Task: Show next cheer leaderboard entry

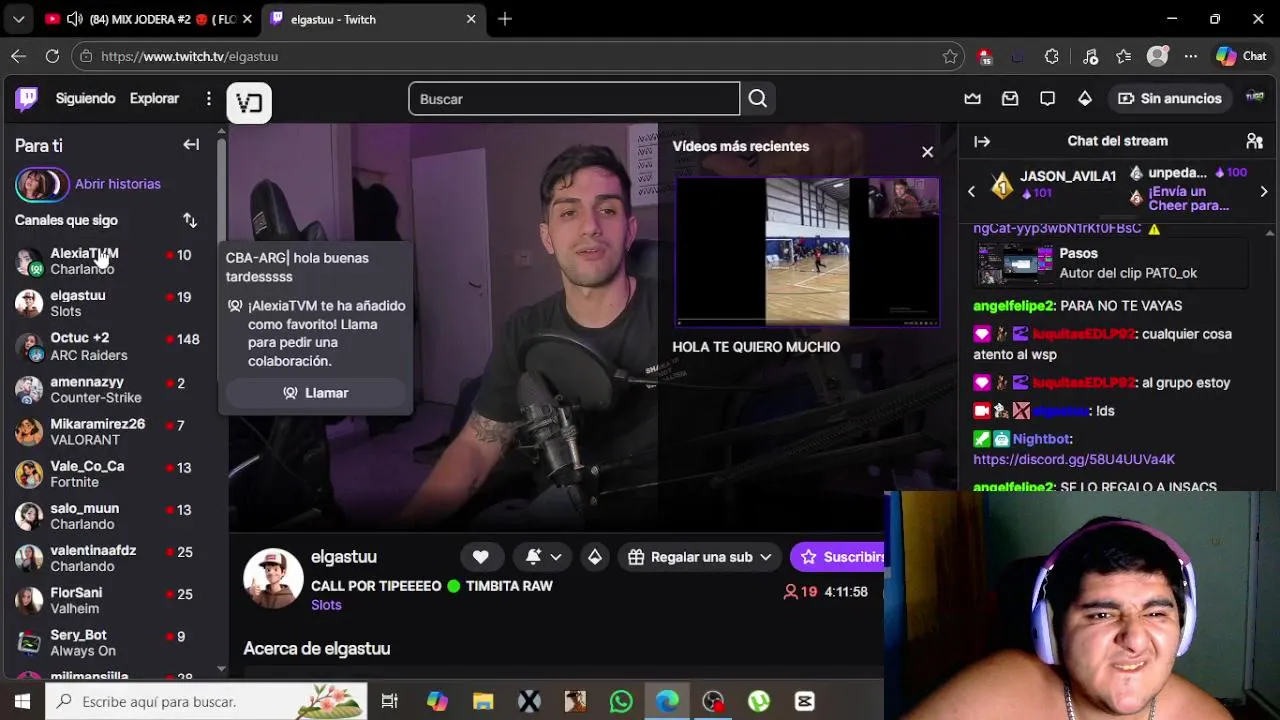Action: (1264, 191)
